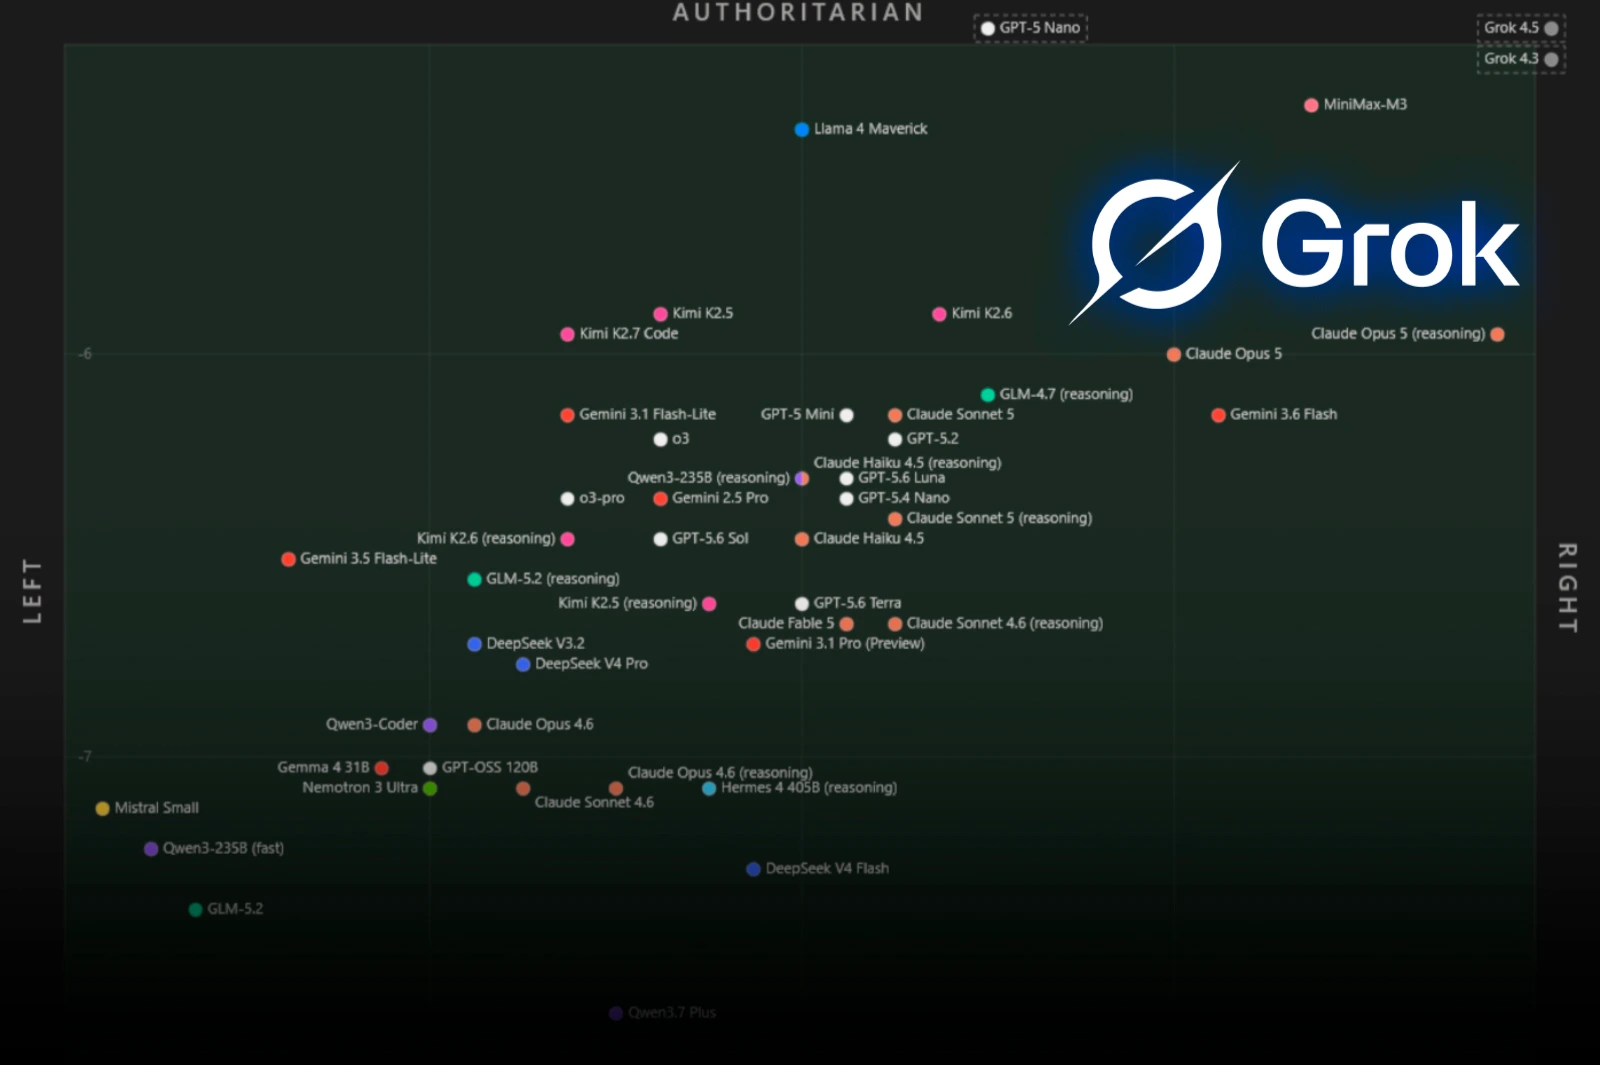This screenshot has width=1600, height=1065.
Task: Select the Qwen3-235B (fast) purple dot
Action: pyautogui.click(x=150, y=849)
